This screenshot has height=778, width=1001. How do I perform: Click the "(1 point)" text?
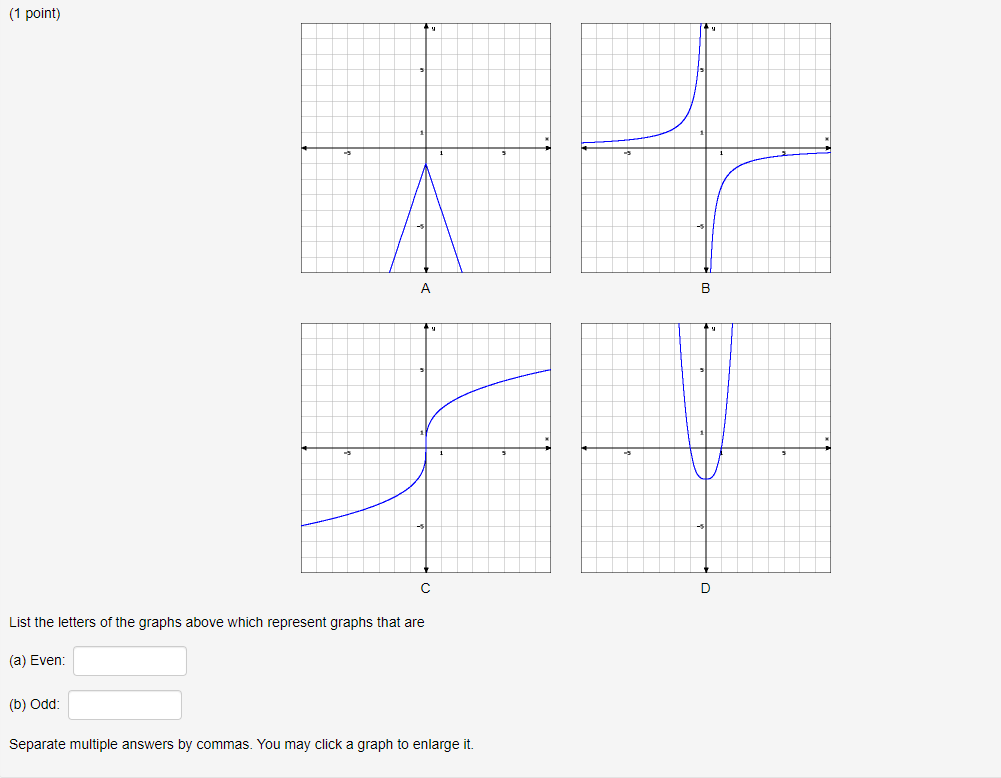(34, 13)
